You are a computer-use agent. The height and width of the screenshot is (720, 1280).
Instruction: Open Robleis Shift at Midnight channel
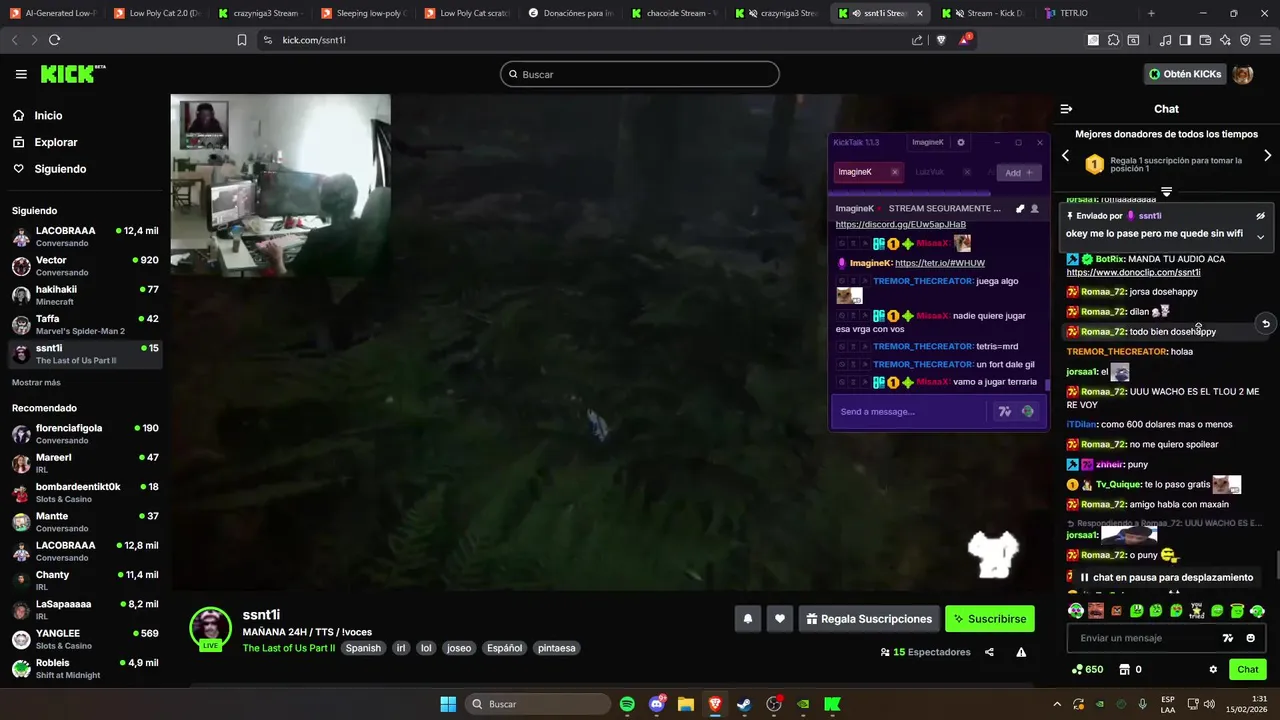click(85, 668)
